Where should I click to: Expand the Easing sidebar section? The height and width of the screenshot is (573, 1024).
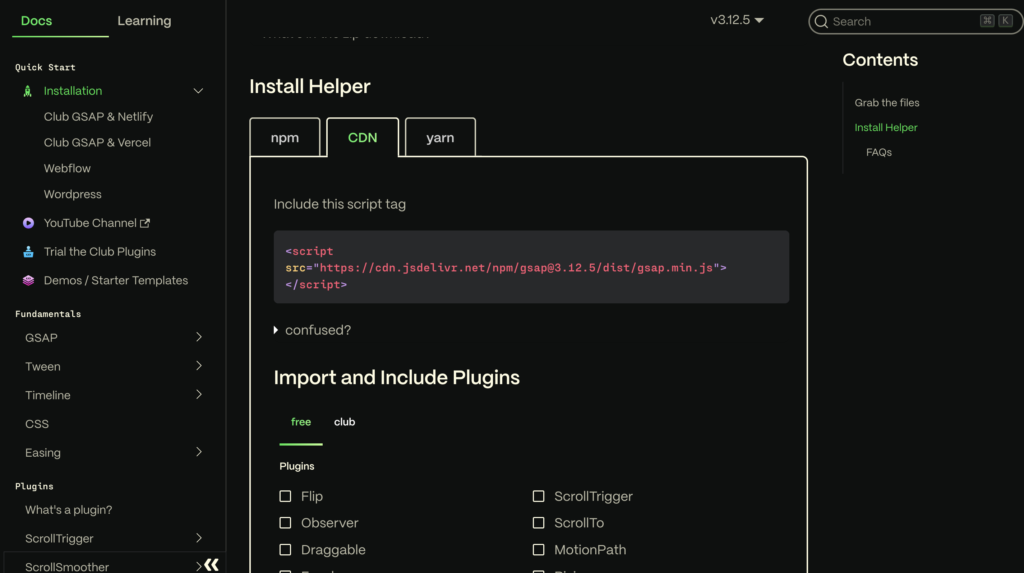199,452
